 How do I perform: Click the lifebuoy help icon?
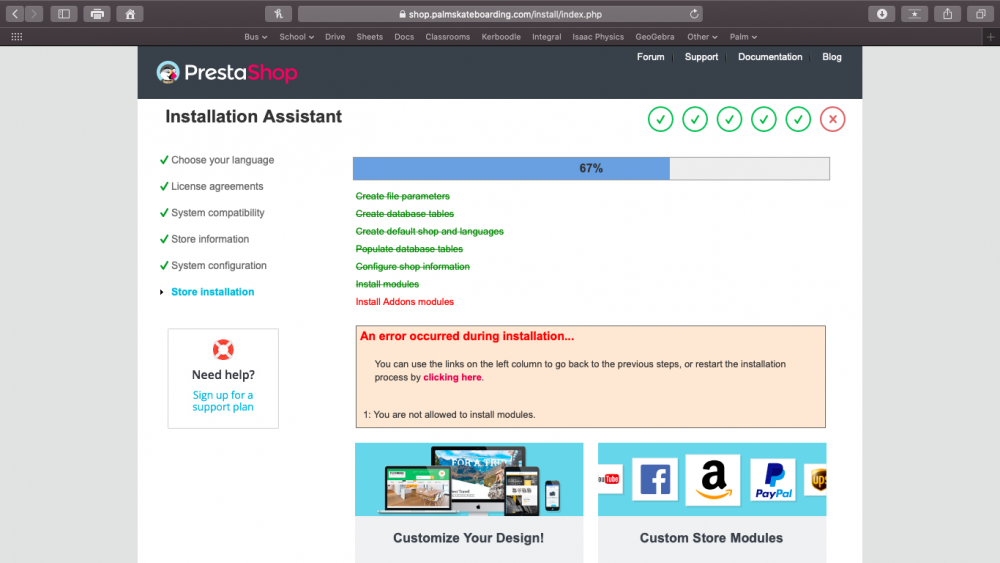pos(223,349)
